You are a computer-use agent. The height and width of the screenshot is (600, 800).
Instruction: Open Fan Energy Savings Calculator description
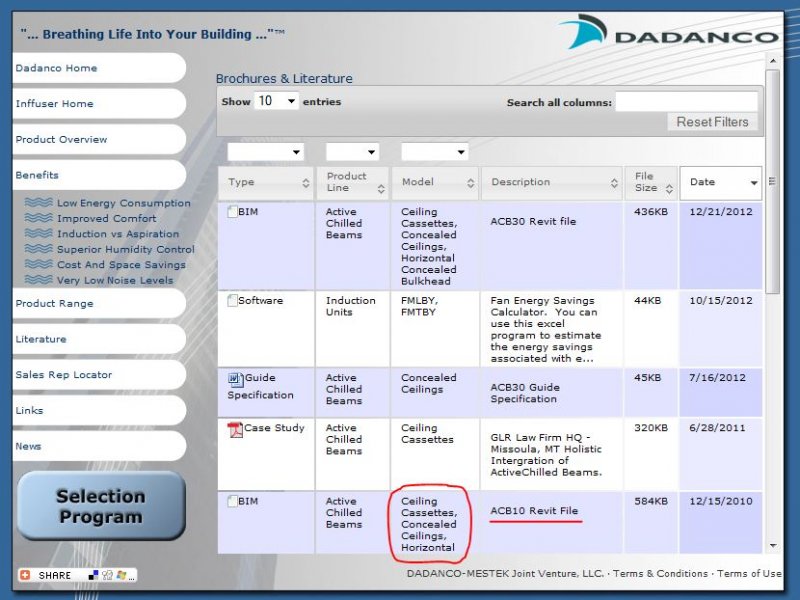pos(545,330)
